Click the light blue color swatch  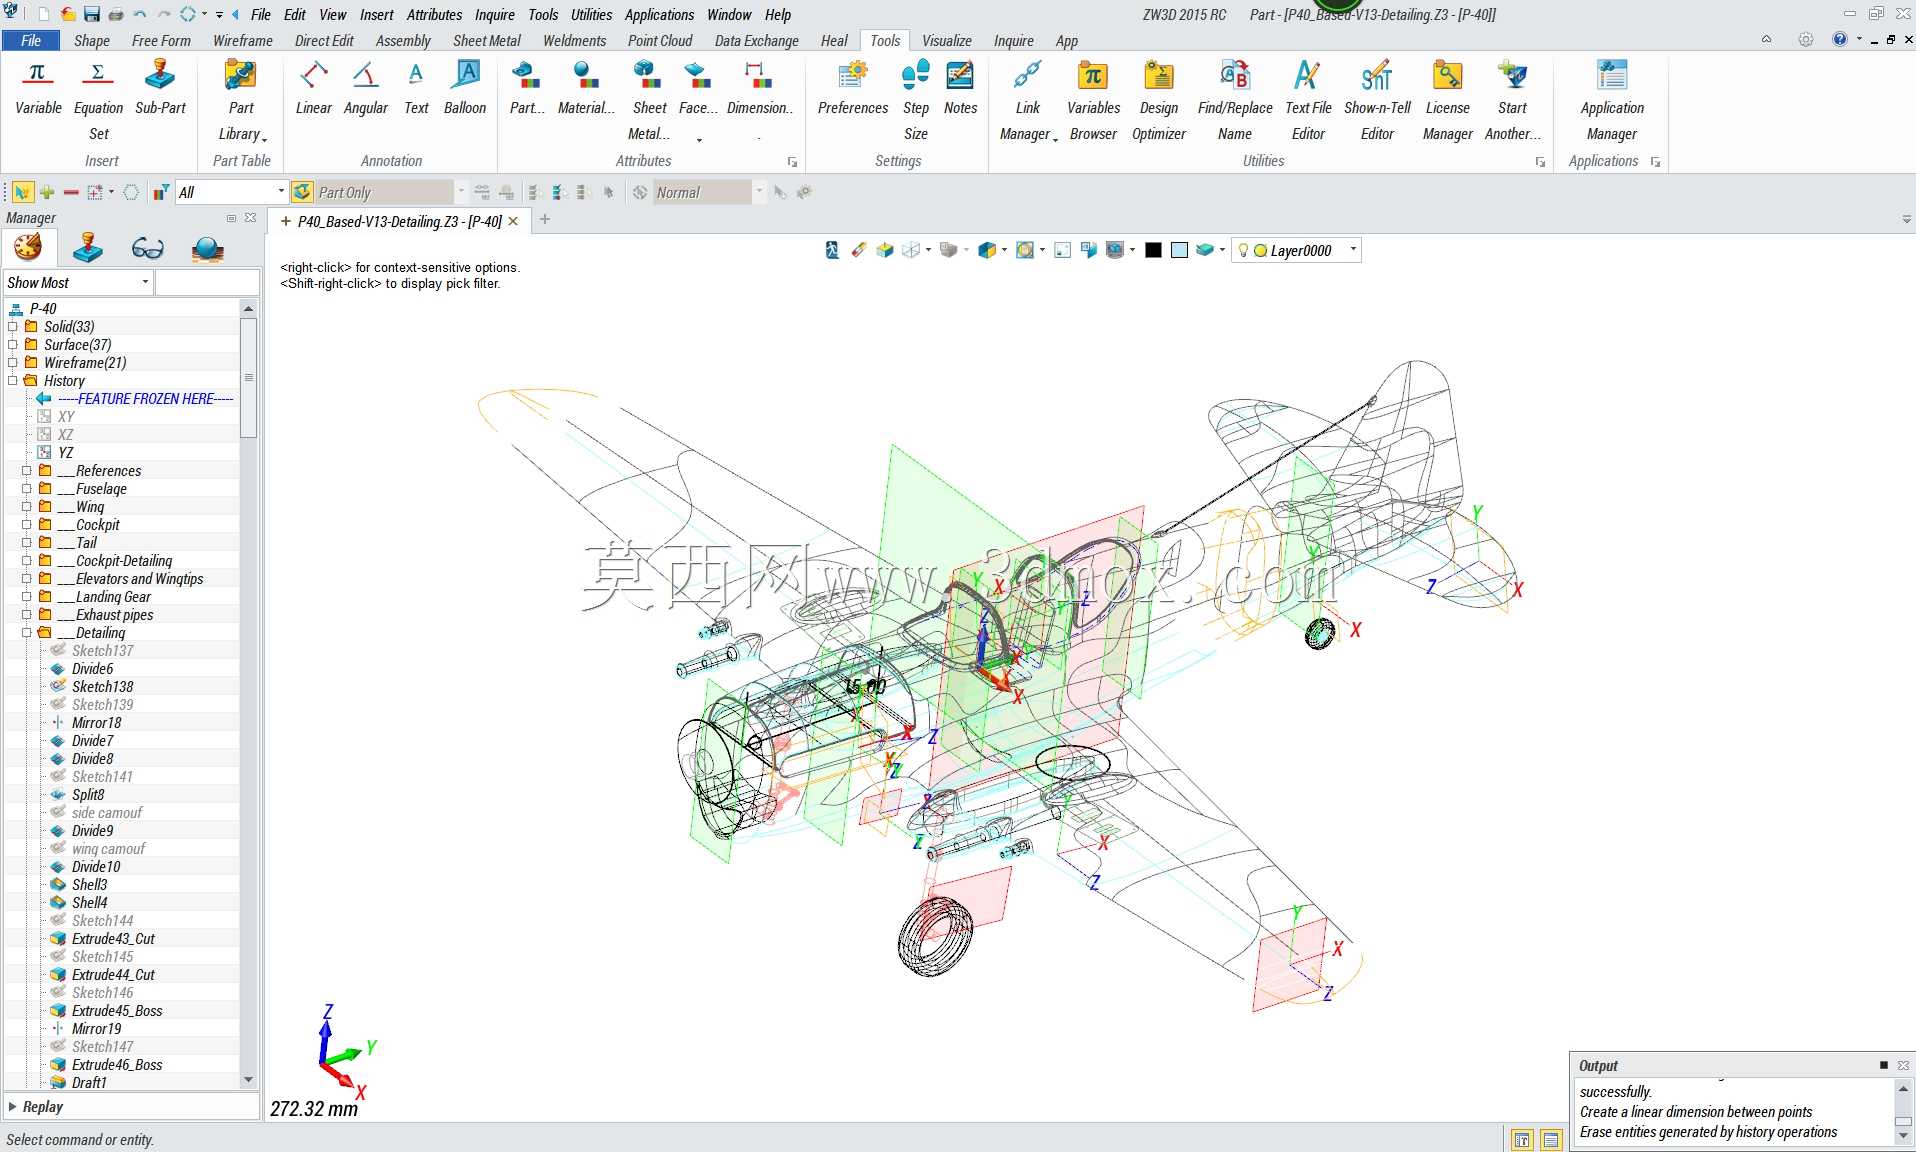[x=1180, y=251]
